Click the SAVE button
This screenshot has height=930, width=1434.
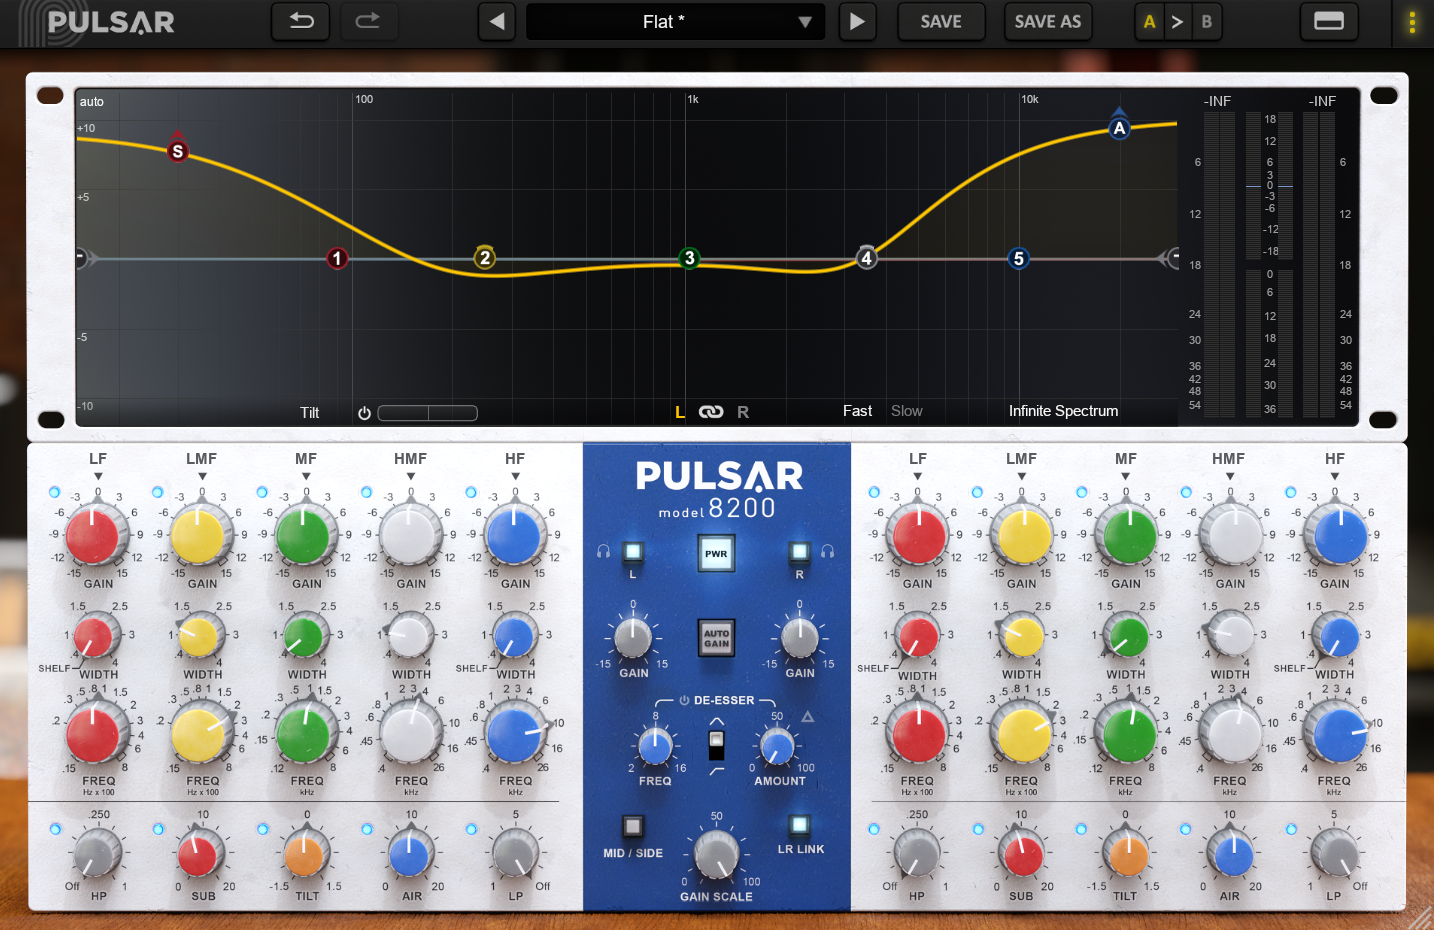click(x=941, y=21)
